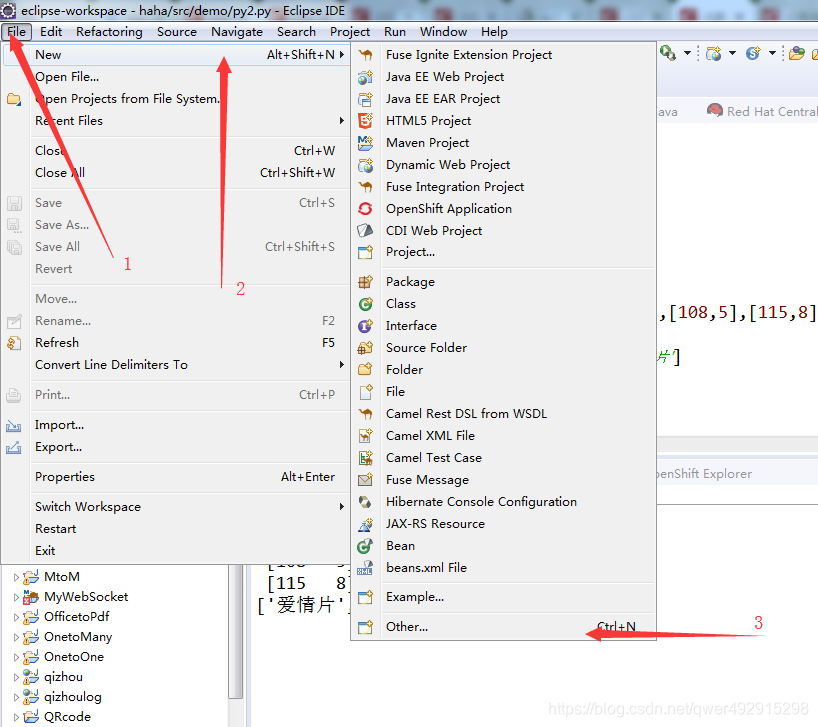Click the green Class icon
Viewport: 818px width, 727px height.
tap(365, 304)
